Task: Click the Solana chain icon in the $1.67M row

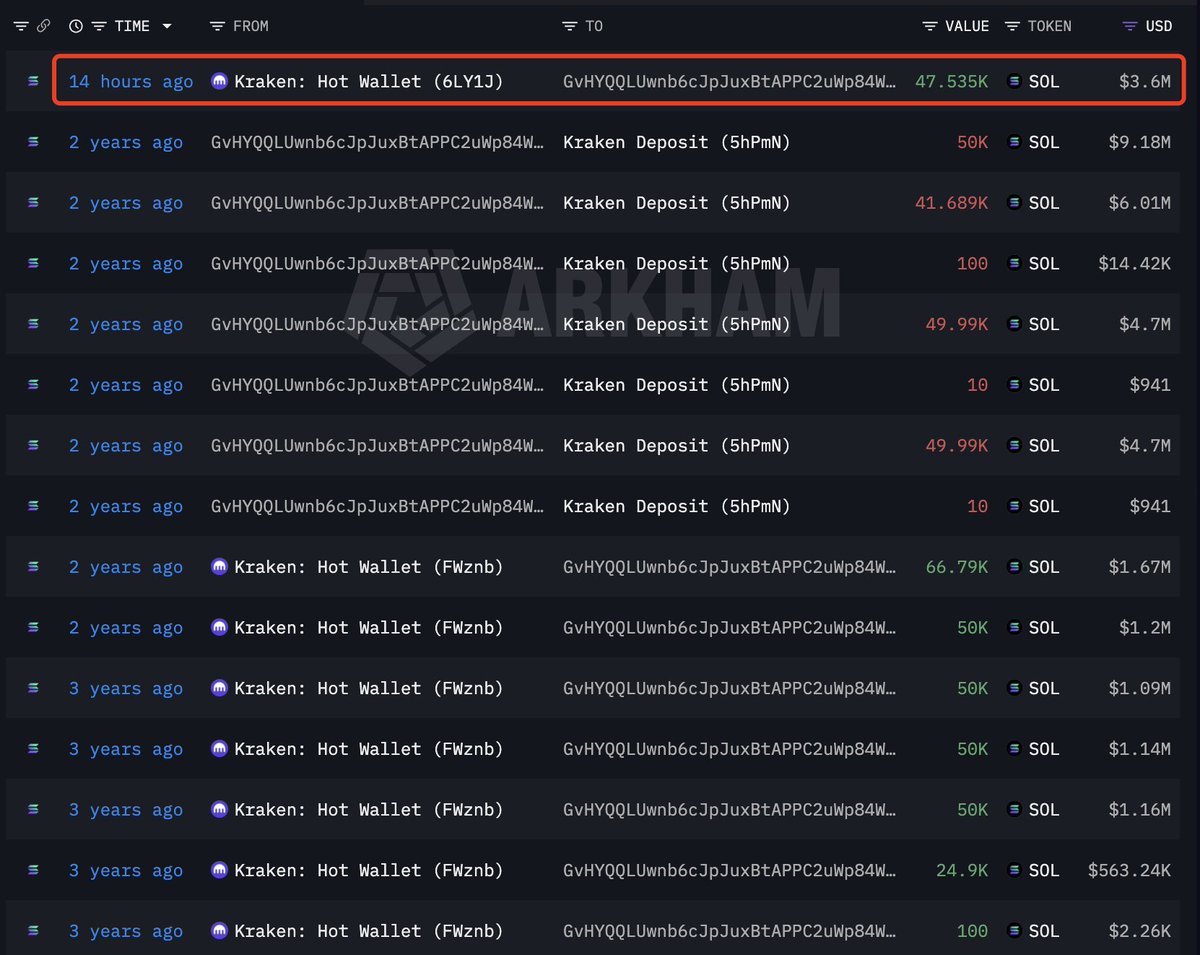Action: click(33, 567)
